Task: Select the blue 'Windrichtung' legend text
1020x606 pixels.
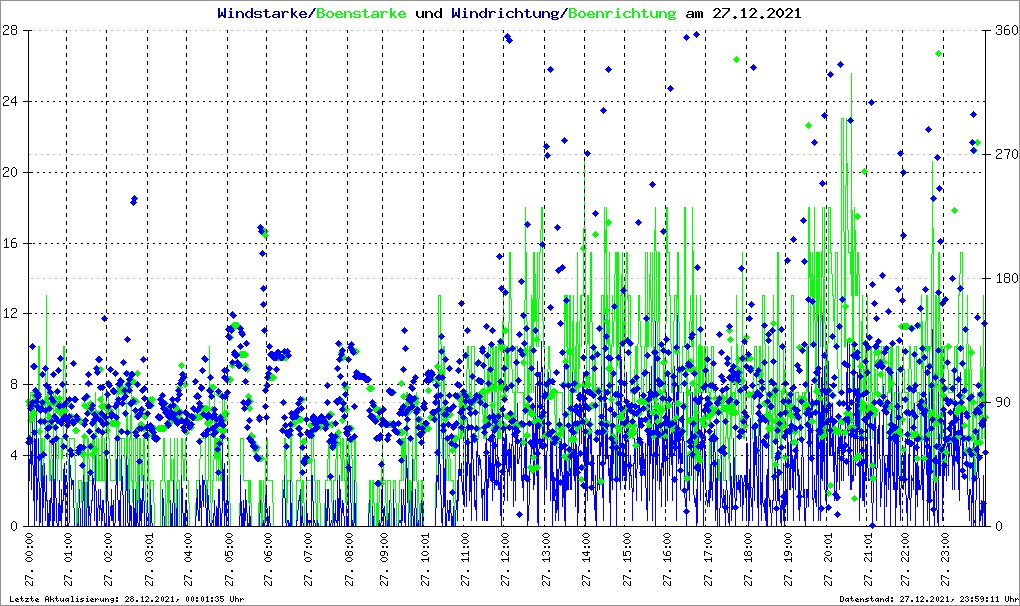Action: point(506,14)
